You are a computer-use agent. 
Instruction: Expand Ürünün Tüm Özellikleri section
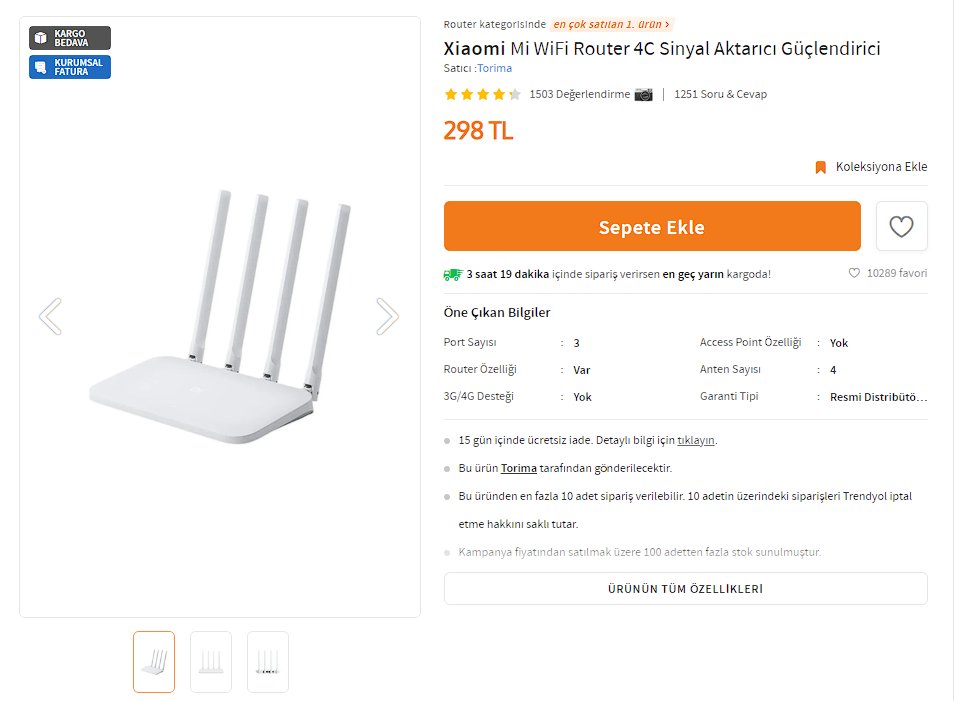pos(685,589)
